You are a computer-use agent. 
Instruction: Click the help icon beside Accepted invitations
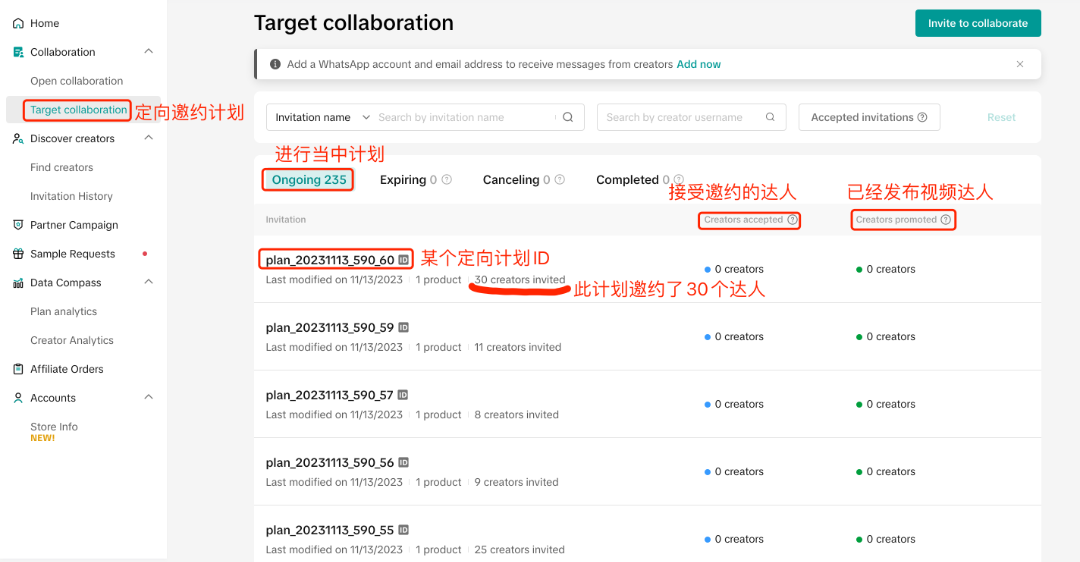pyautogui.click(x=922, y=117)
